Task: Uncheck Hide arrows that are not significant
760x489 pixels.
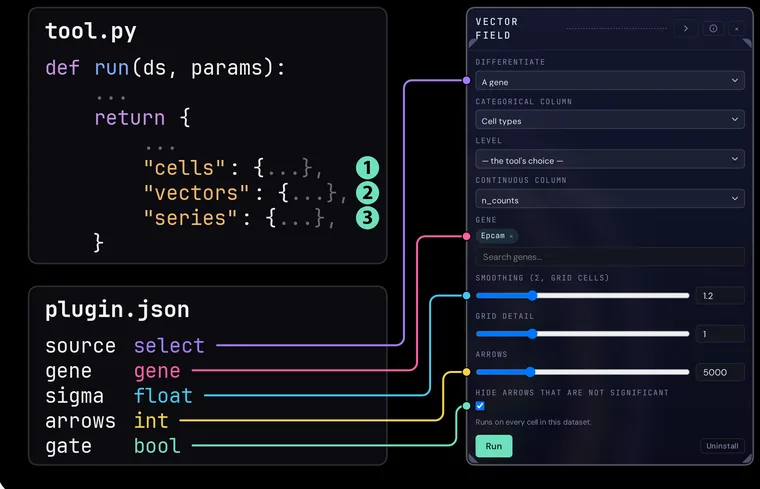Action: [x=480, y=406]
